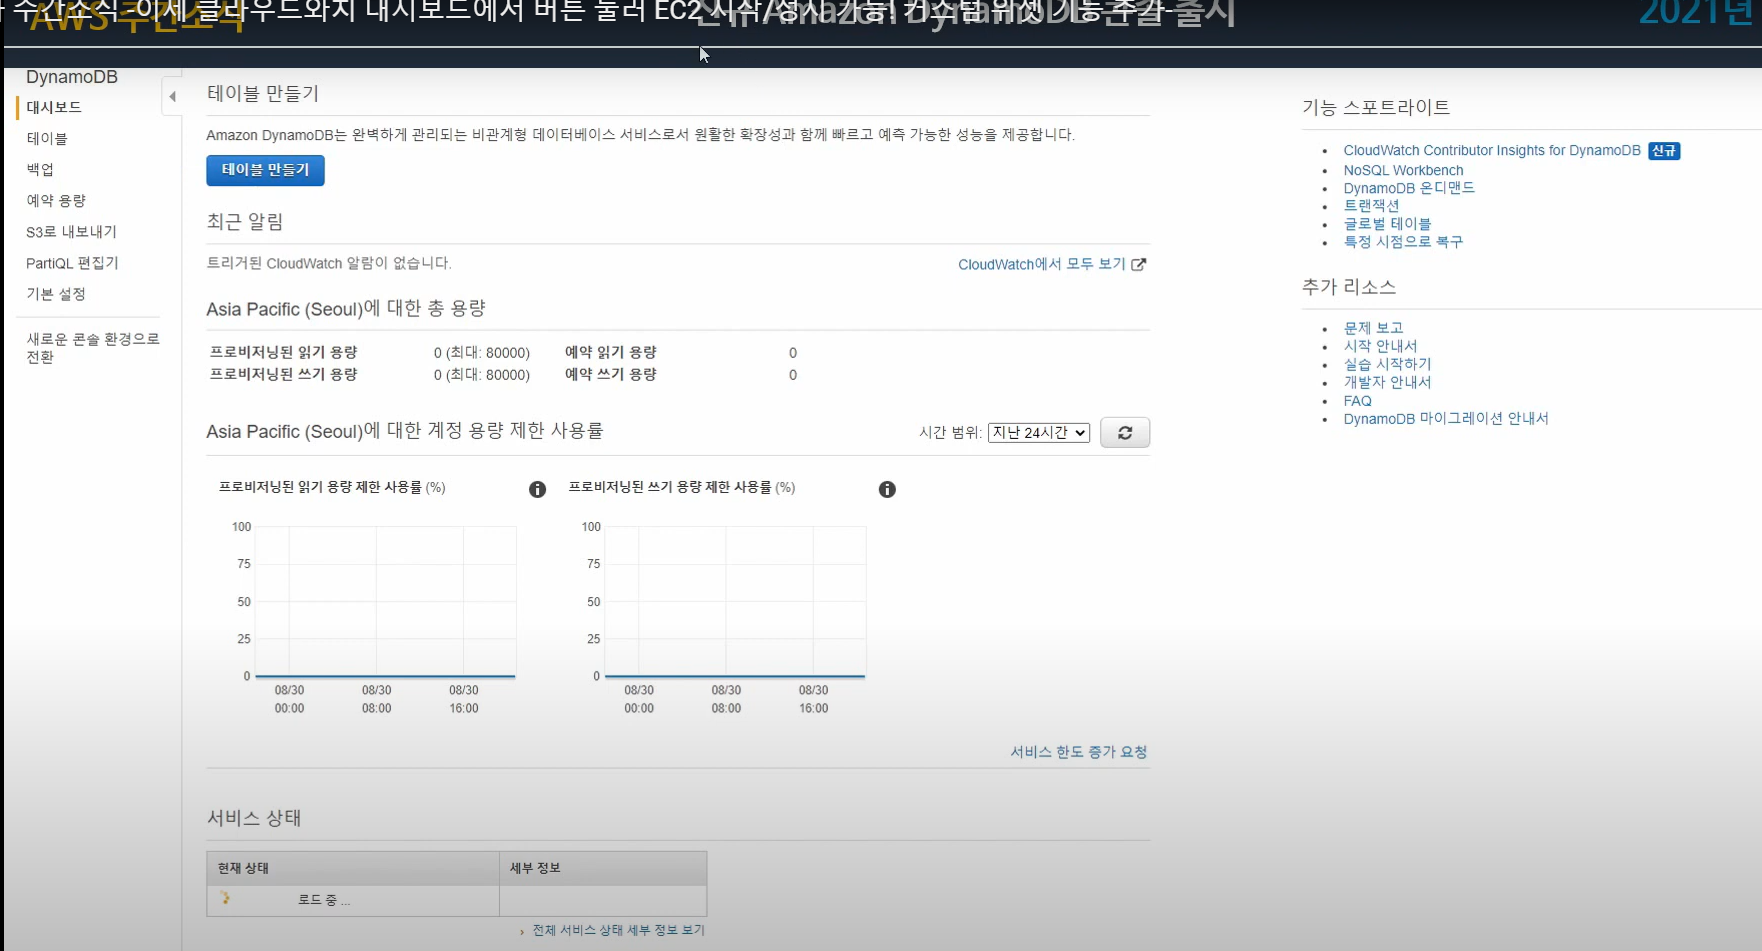Click the read capacity usage chart area
Viewport: 1762px width, 951px height.
pyautogui.click(x=386, y=601)
